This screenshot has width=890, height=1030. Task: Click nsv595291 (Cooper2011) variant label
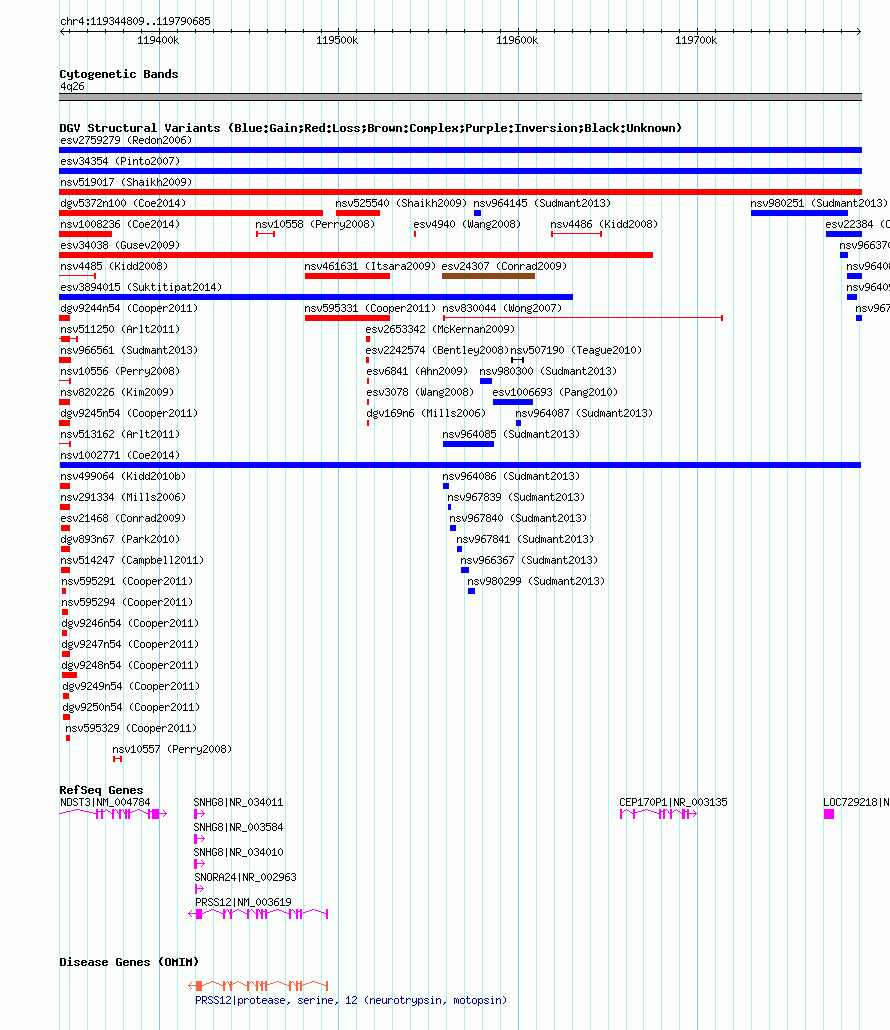tap(127, 581)
